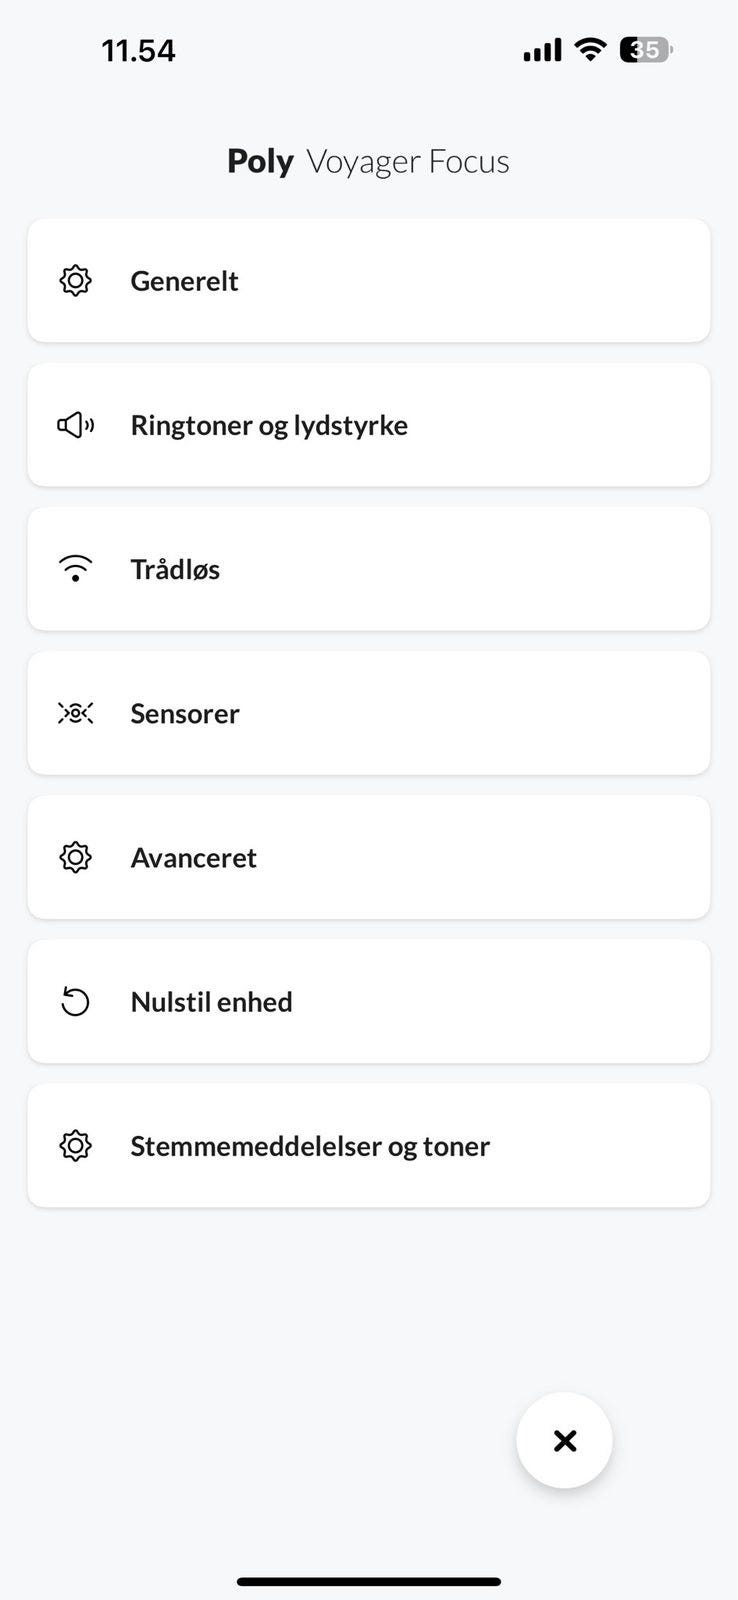Tap the Poly Voyager Focus title
This screenshot has height=1600, width=738.
(x=368, y=161)
